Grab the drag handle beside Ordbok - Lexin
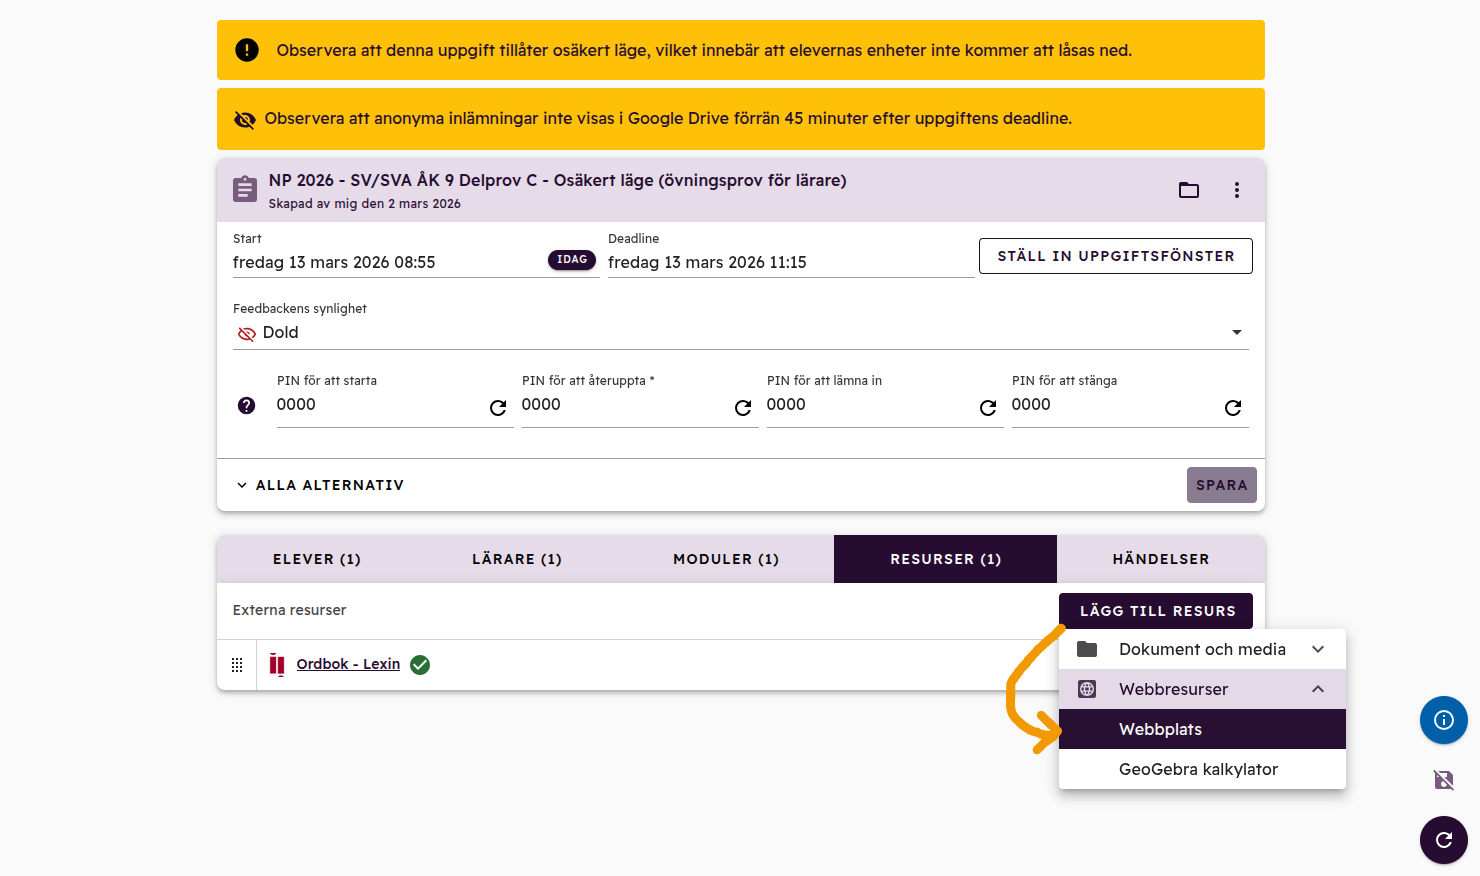This screenshot has width=1480, height=876. click(237, 665)
